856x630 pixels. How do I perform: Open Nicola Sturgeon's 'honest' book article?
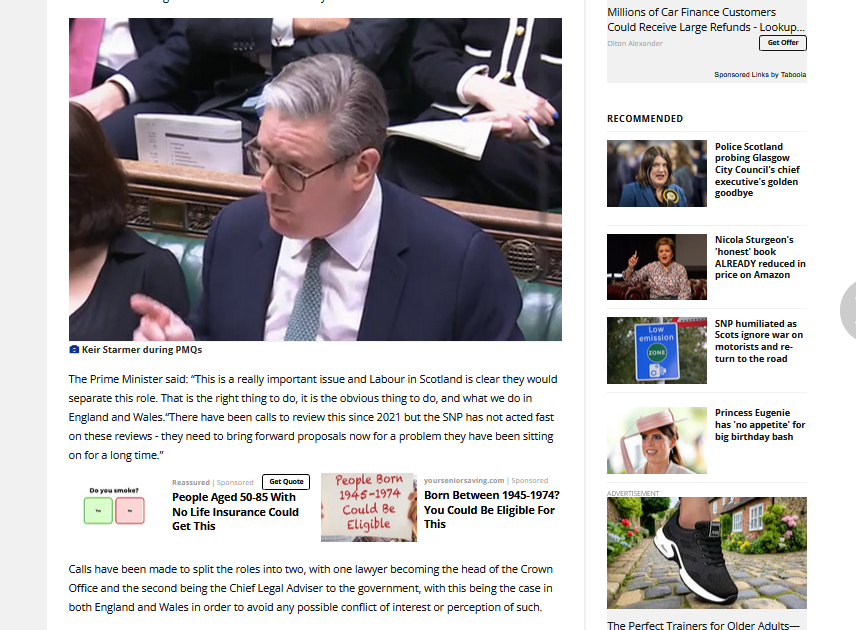click(760, 257)
